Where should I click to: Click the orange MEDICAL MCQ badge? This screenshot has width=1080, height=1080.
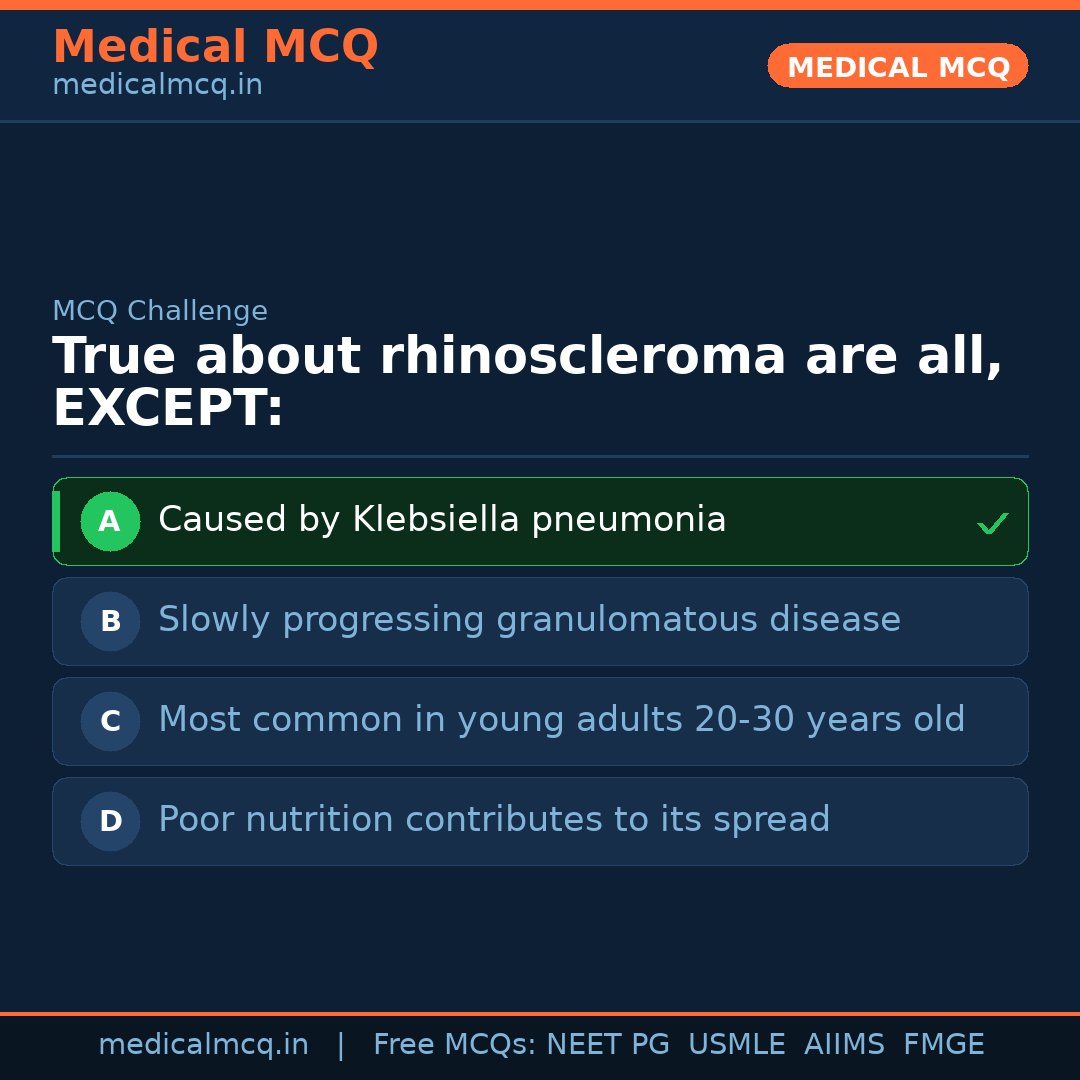(897, 66)
